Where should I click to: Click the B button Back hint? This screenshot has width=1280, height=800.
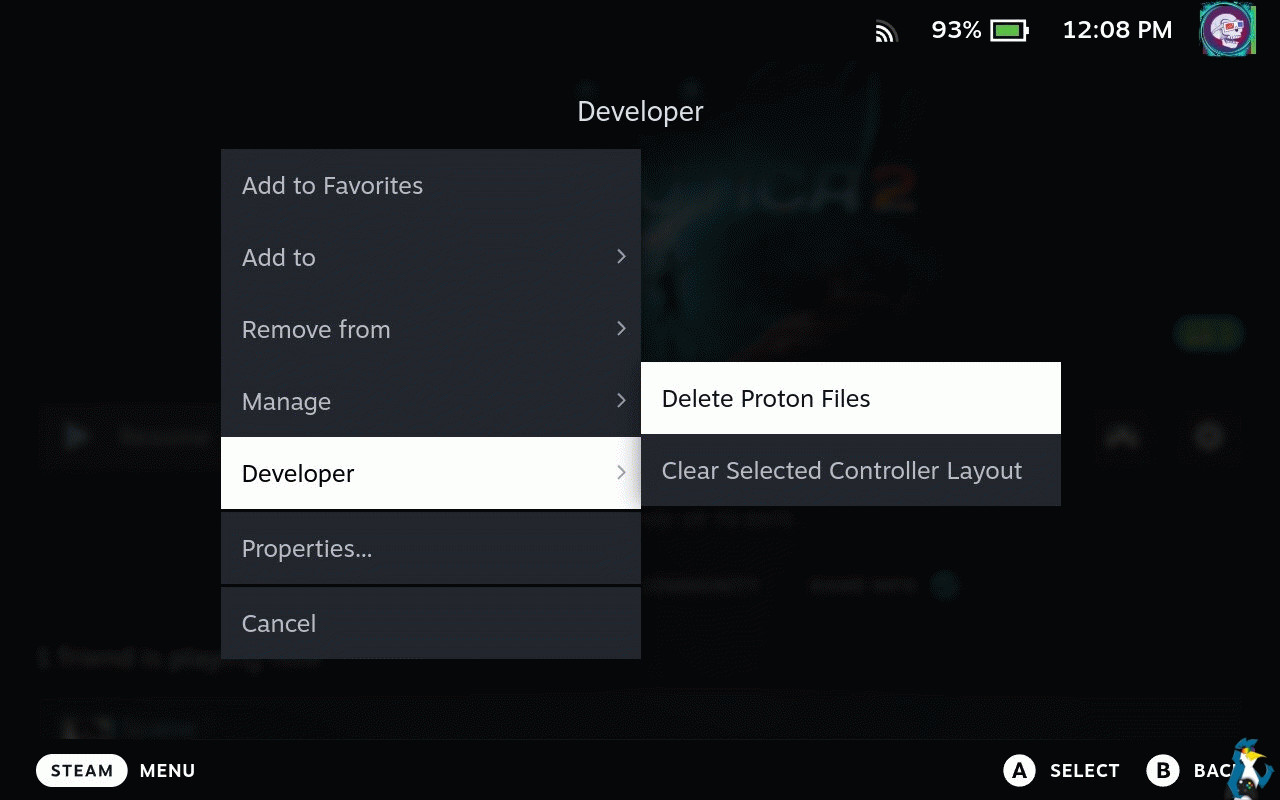[x=1162, y=771]
